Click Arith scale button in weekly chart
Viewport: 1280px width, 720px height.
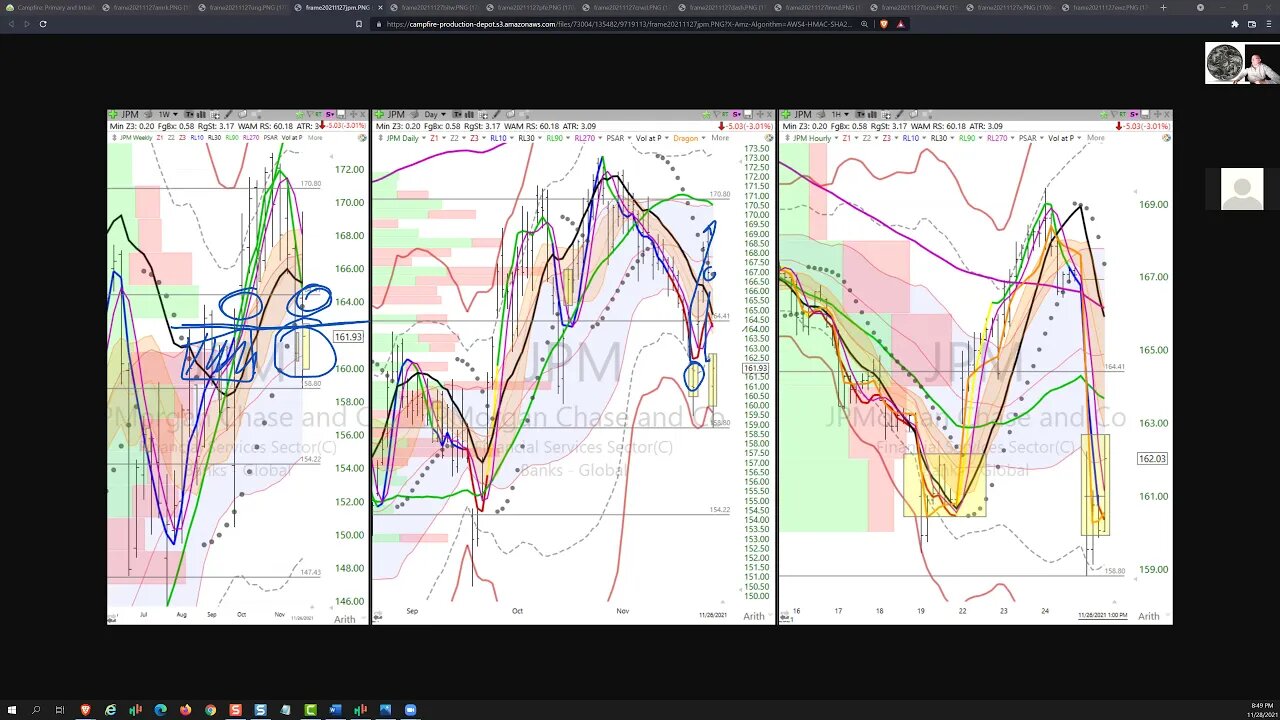point(344,620)
